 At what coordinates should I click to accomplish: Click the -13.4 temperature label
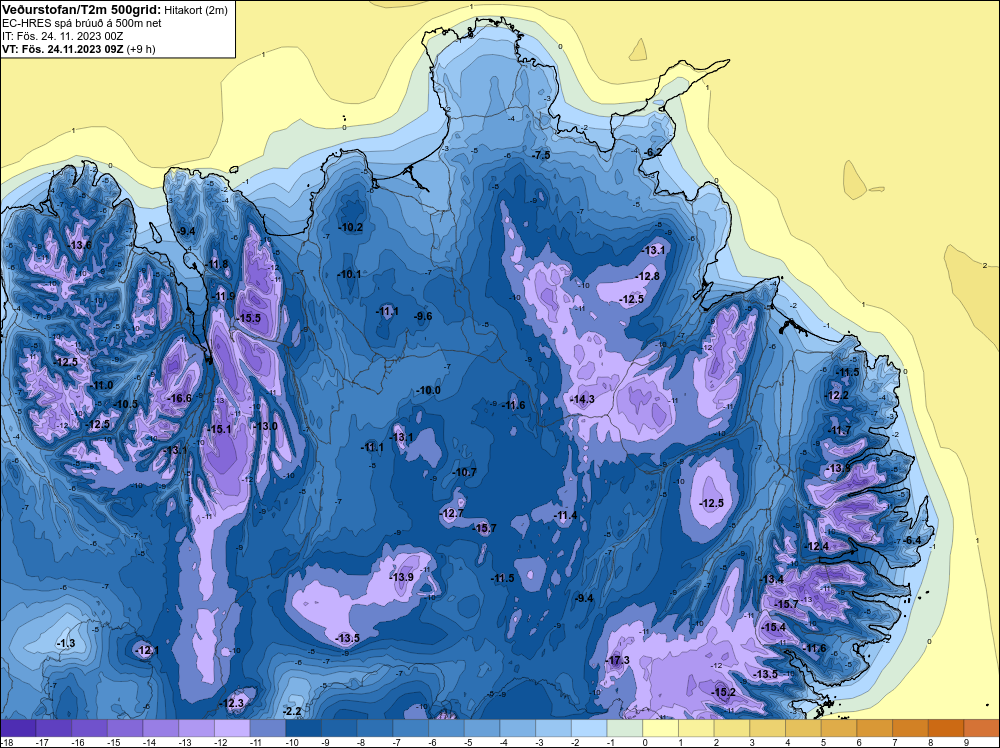coord(772,579)
